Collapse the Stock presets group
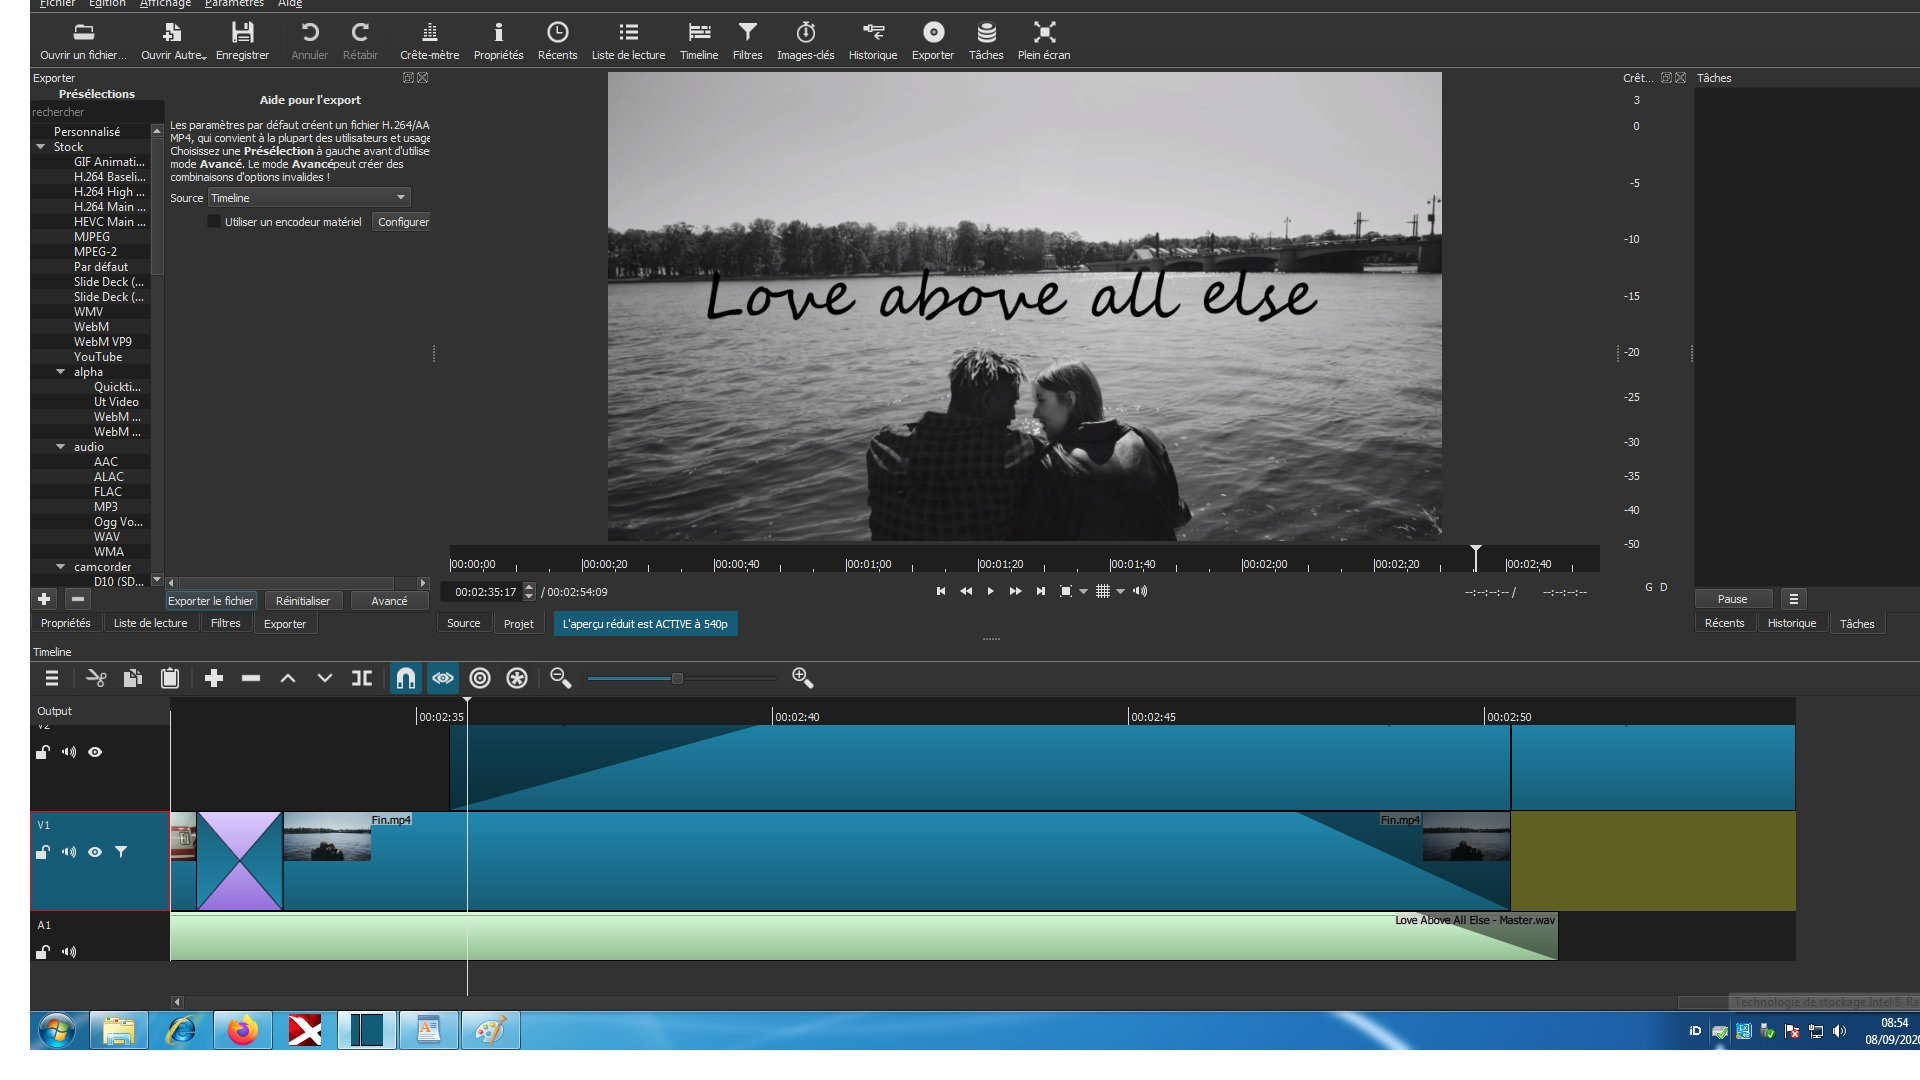 click(x=41, y=147)
